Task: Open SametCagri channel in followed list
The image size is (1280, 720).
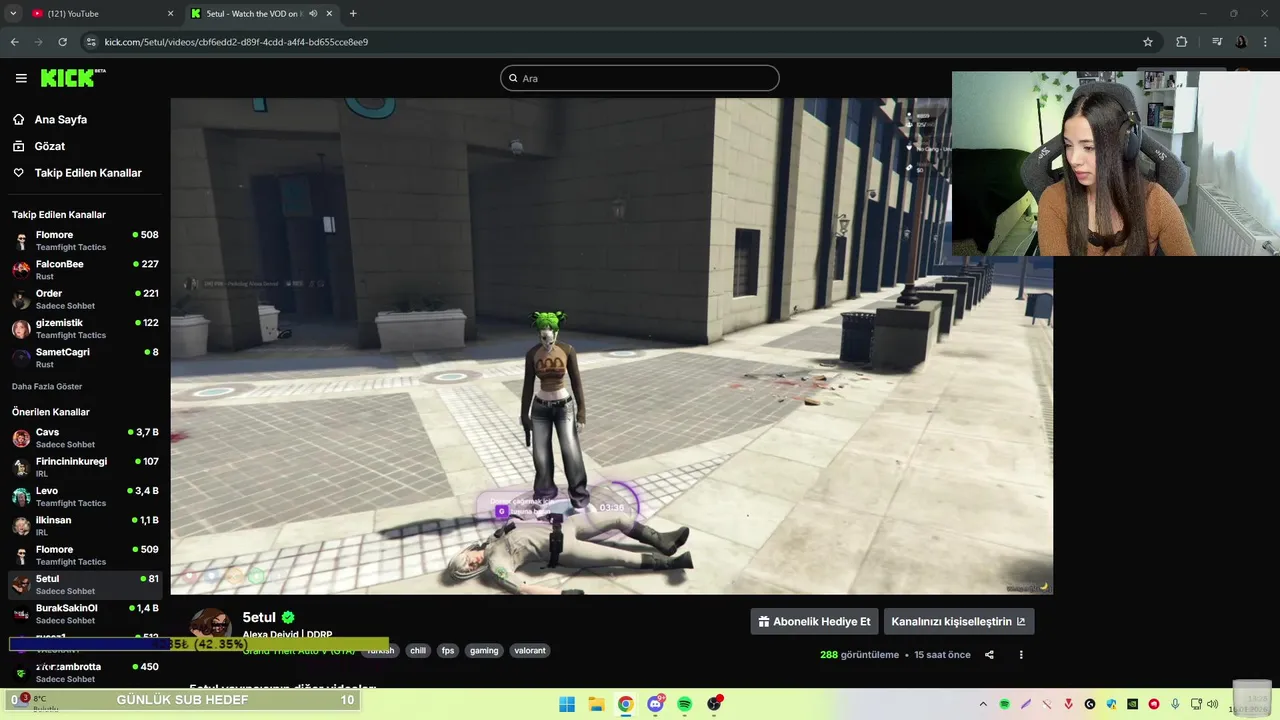Action: [85, 358]
